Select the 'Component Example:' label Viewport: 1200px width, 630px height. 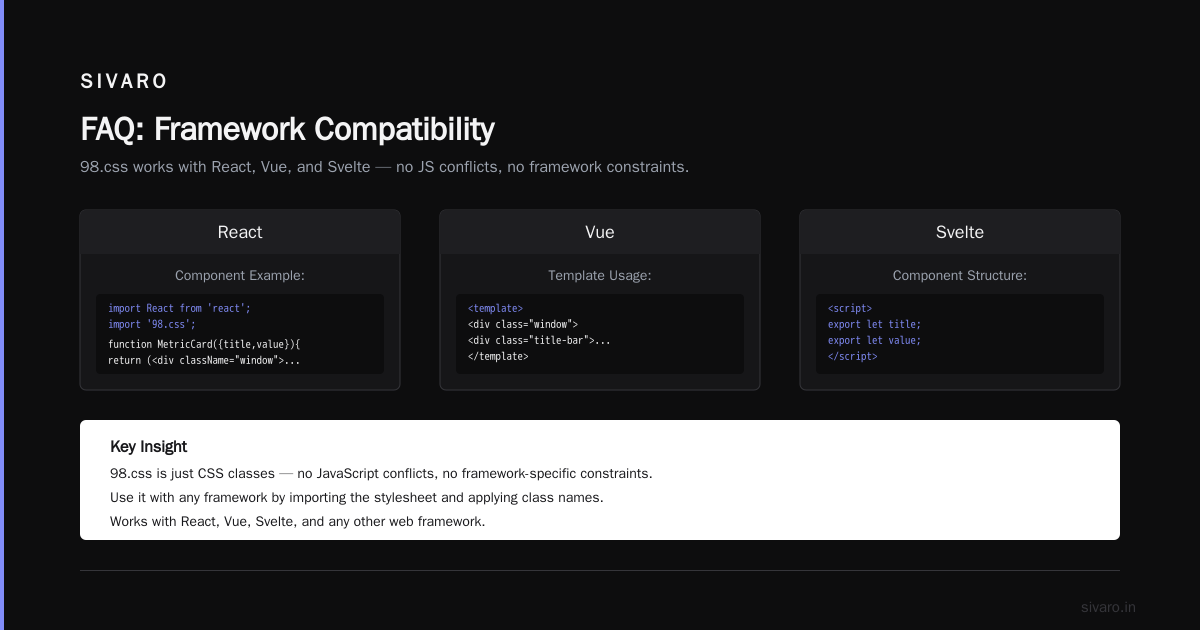coord(240,275)
